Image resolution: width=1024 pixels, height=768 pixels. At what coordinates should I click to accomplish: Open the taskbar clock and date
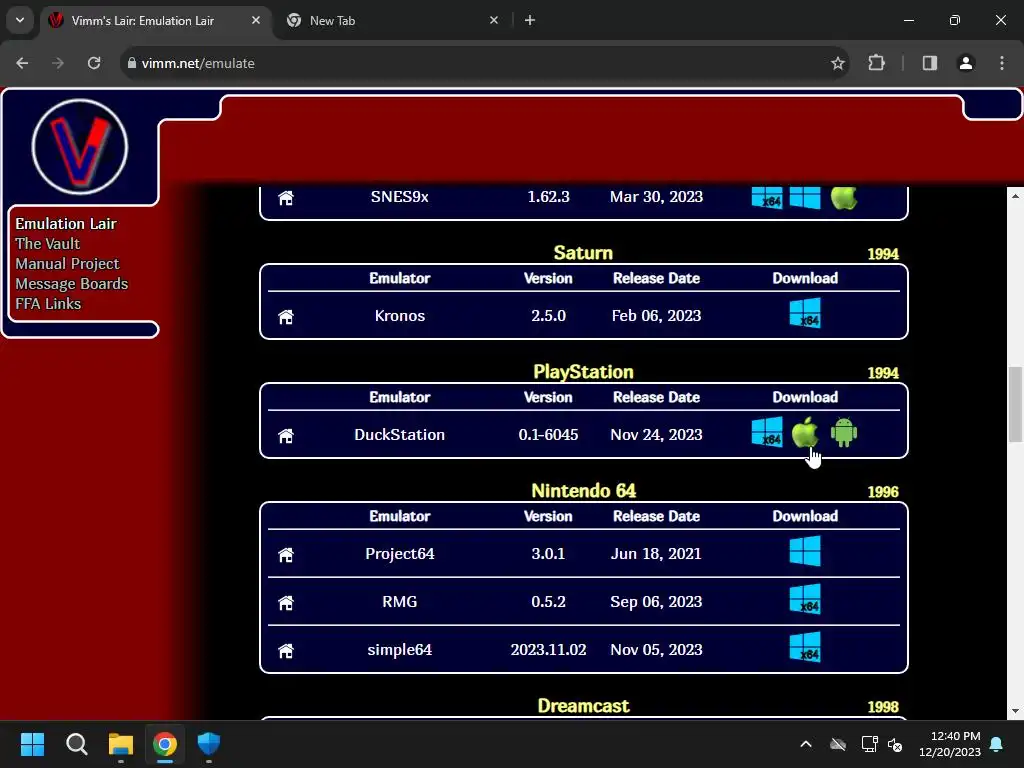(x=950, y=744)
